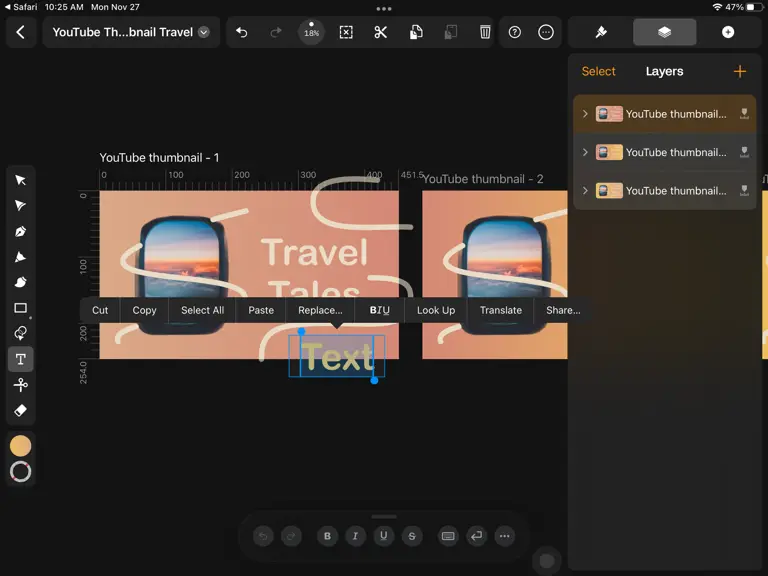Toggle Underline in bottom text bar
The image size is (768, 576).
pyautogui.click(x=384, y=536)
